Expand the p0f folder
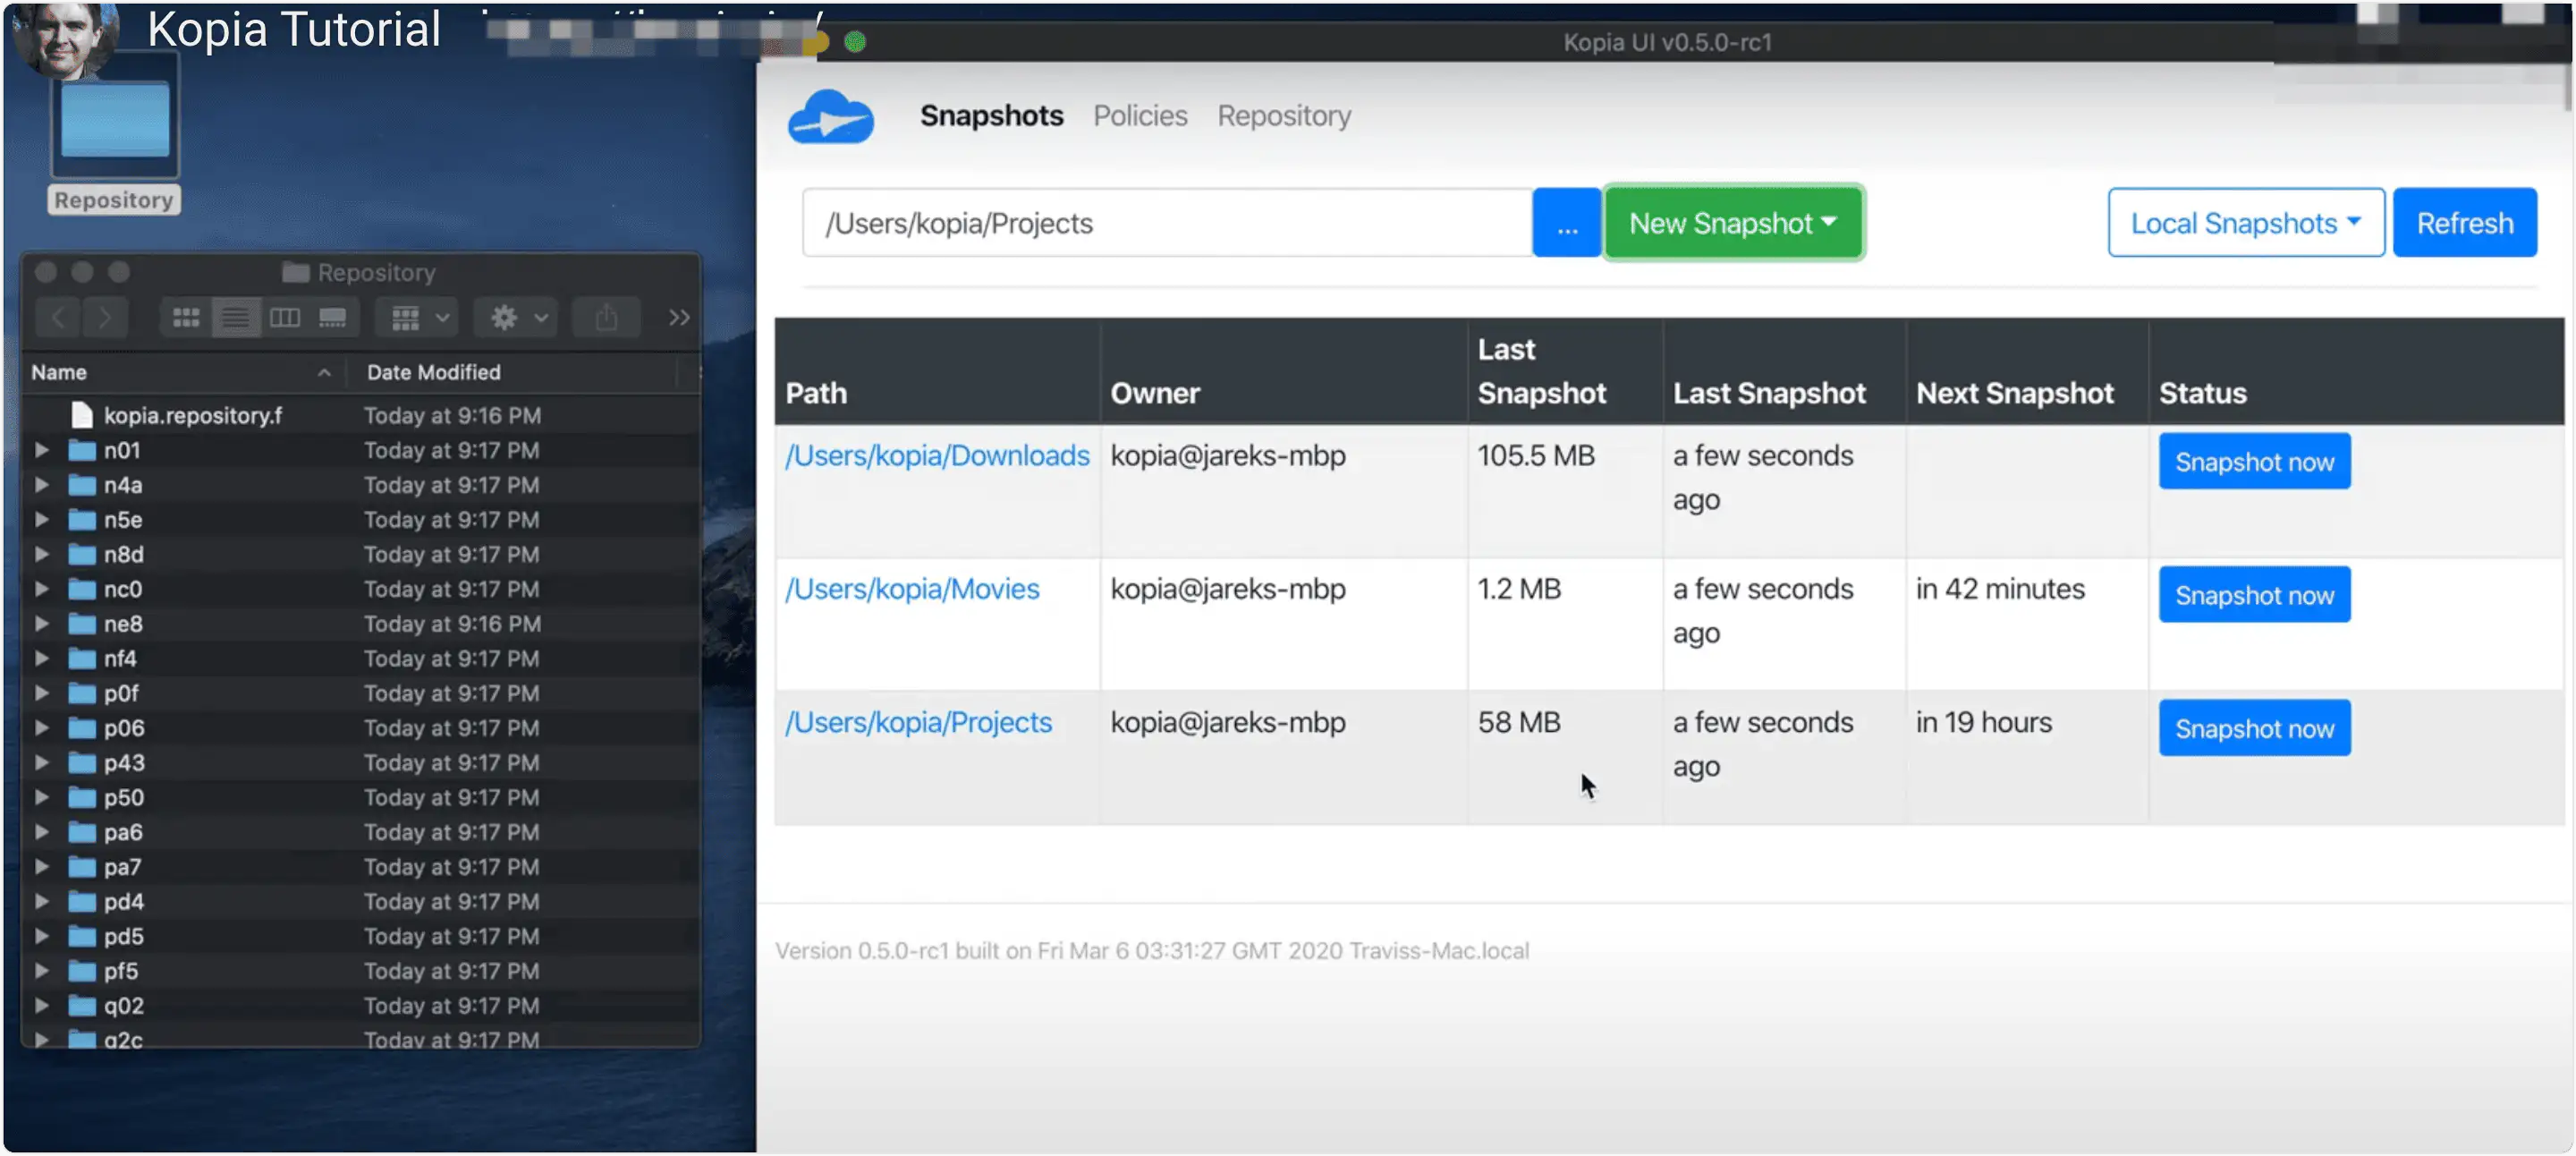This screenshot has width=2576, height=1156. (x=42, y=693)
